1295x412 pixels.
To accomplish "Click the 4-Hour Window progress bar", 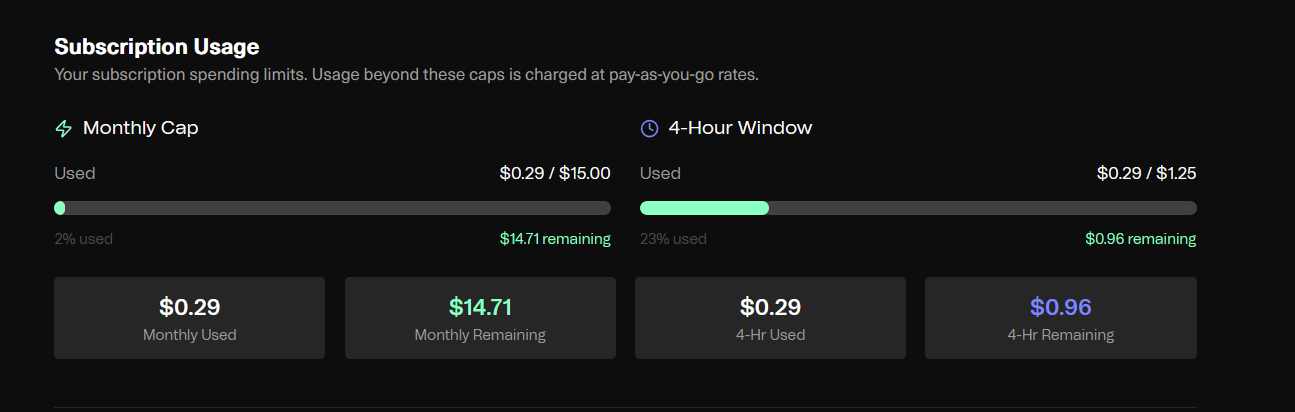I will [918, 208].
